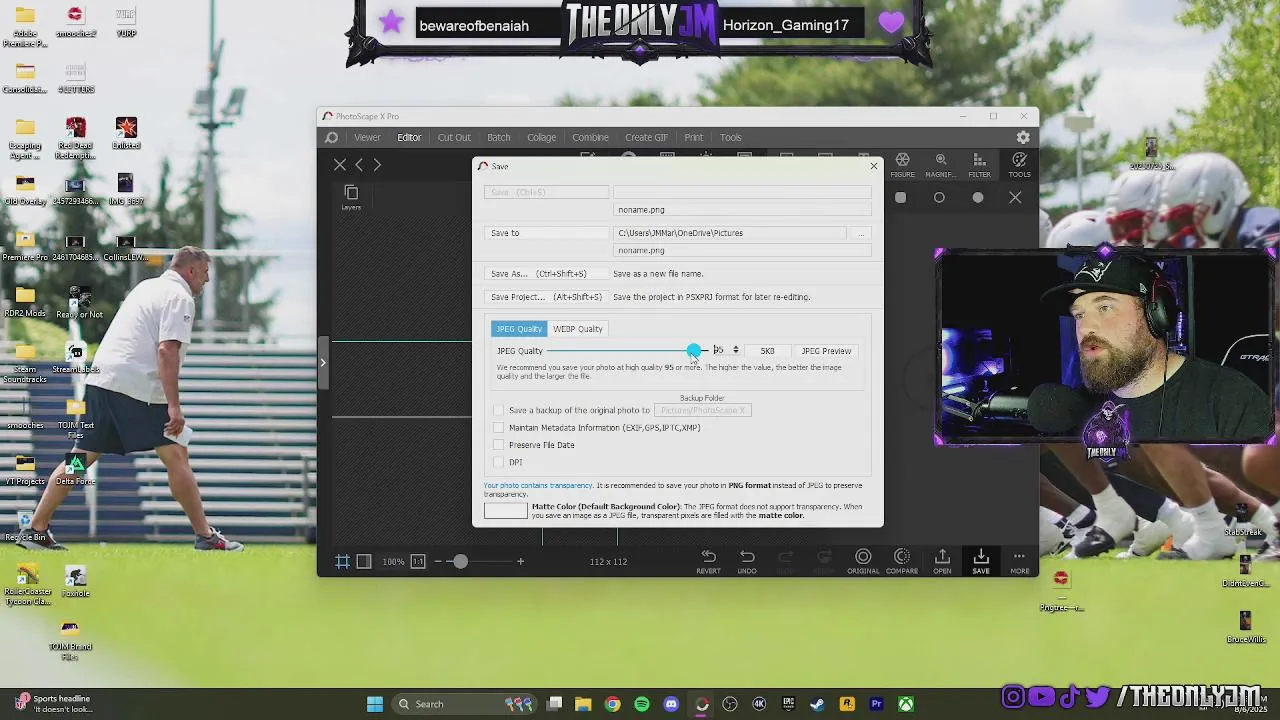Go to next photo arrow
The width and height of the screenshot is (1280, 720).
tap(377, 165)
